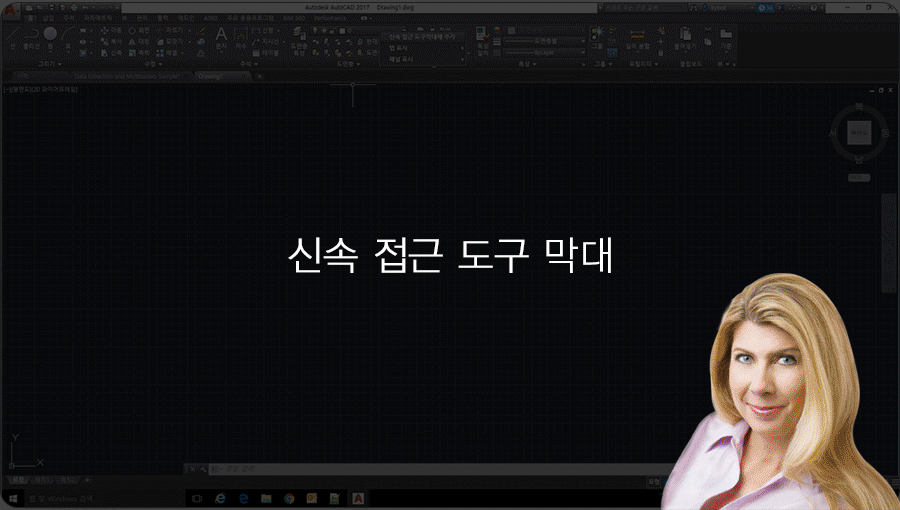Click the new drawing tab plus button

(x=260, y=75)
